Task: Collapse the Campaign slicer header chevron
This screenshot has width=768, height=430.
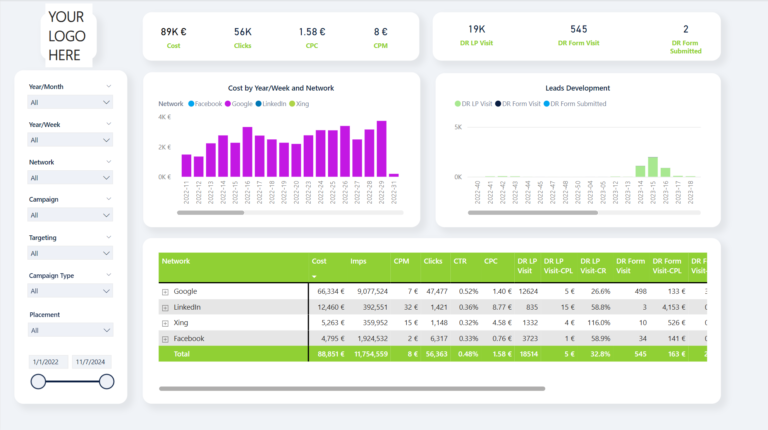Action: point(109,199)
